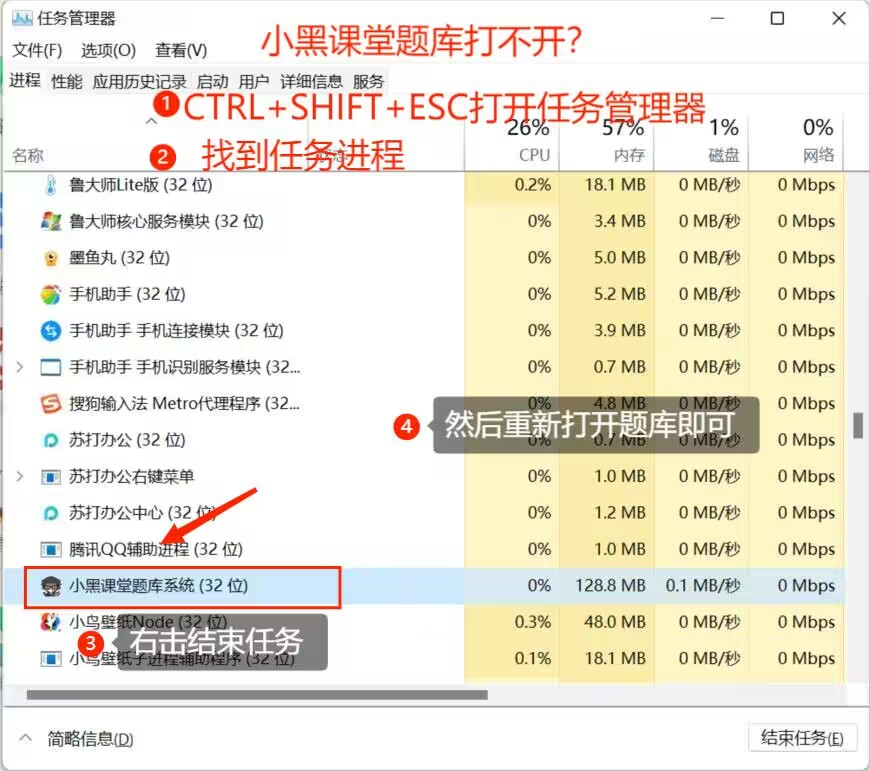Image resolution: width=870 pixels, height=771 pixels.
Task: Maximize the Task Manager window
Action: 777,18
